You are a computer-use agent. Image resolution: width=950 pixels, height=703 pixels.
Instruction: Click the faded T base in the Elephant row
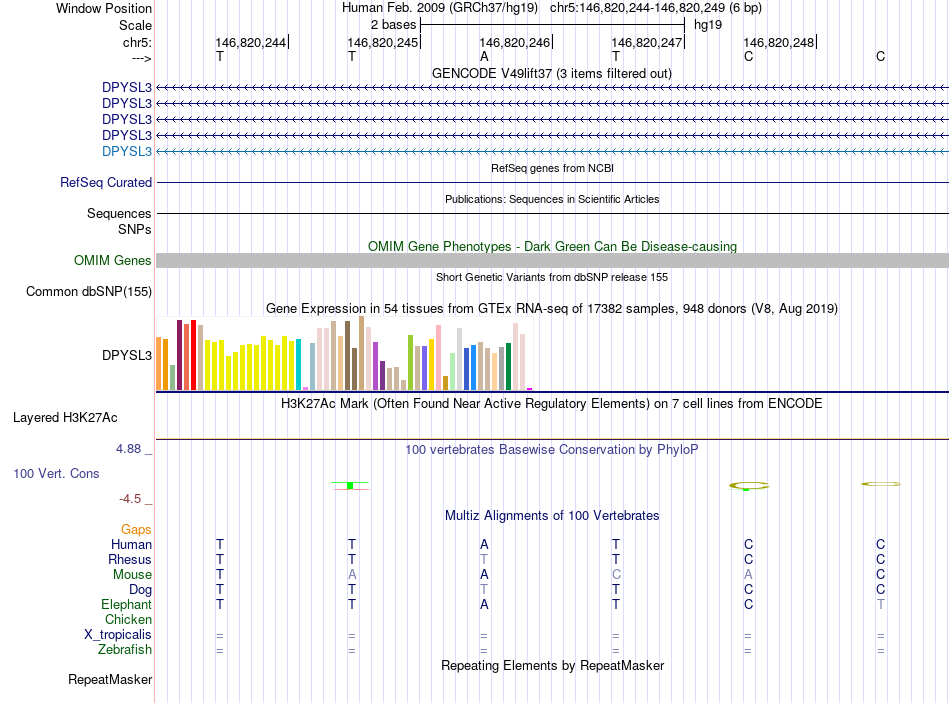point(880,604)
